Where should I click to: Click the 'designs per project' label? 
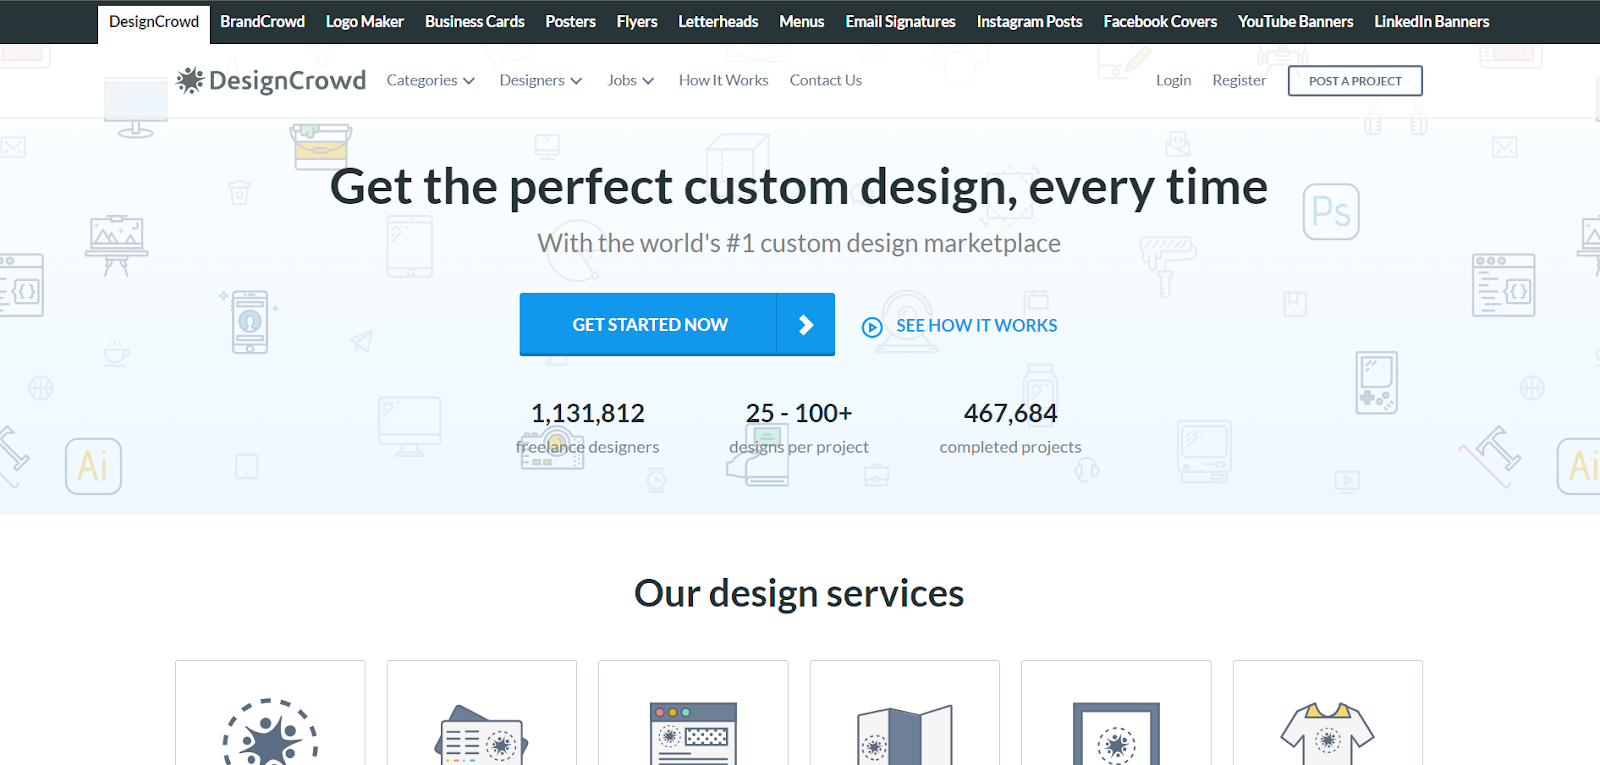click(799, 447)
